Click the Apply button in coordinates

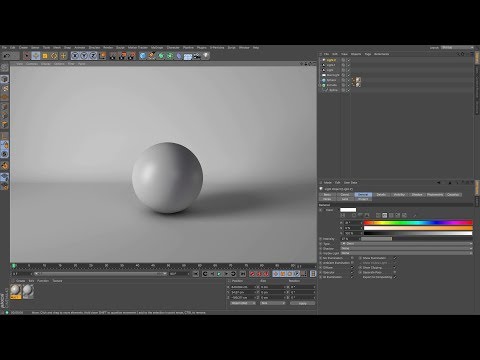click(302, 303)
